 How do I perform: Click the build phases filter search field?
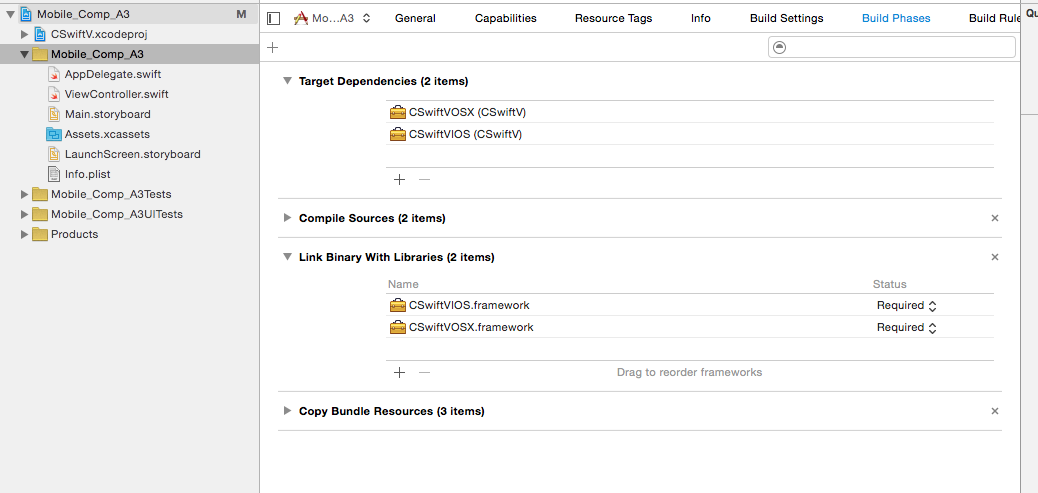892,47
